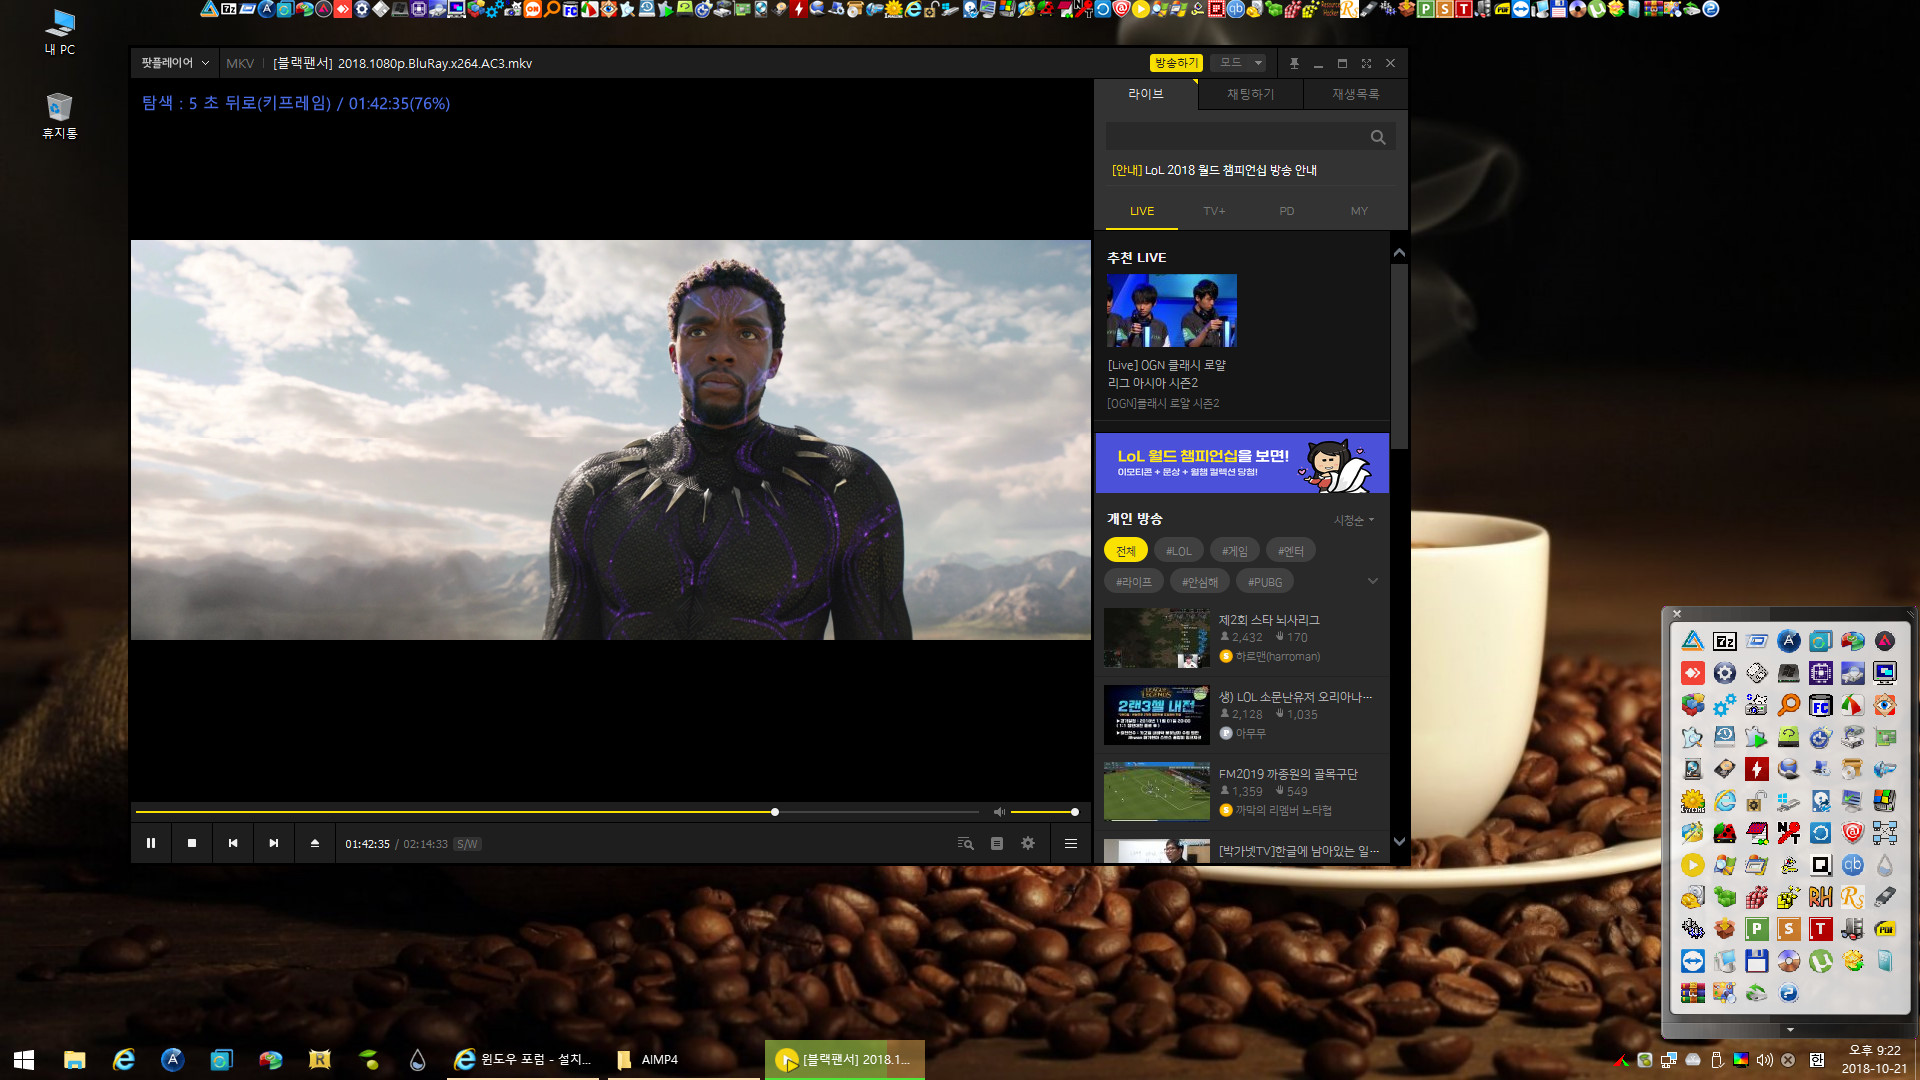Select the #PUBG filter tag
This screenshot has width=1920, height=1080.
click(x=1265, y=582)
